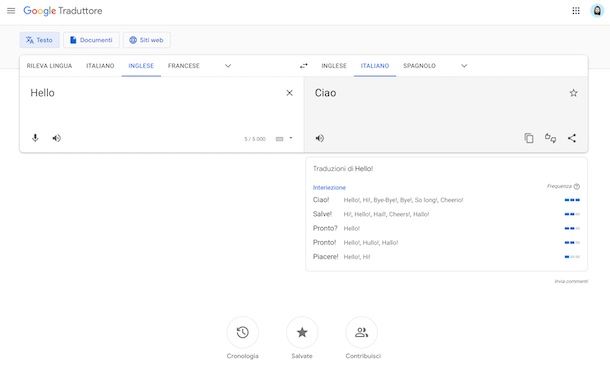This screenshot has width=610, height=377.
Task: Click the Interiezione category label
Action: click(329, 188)
